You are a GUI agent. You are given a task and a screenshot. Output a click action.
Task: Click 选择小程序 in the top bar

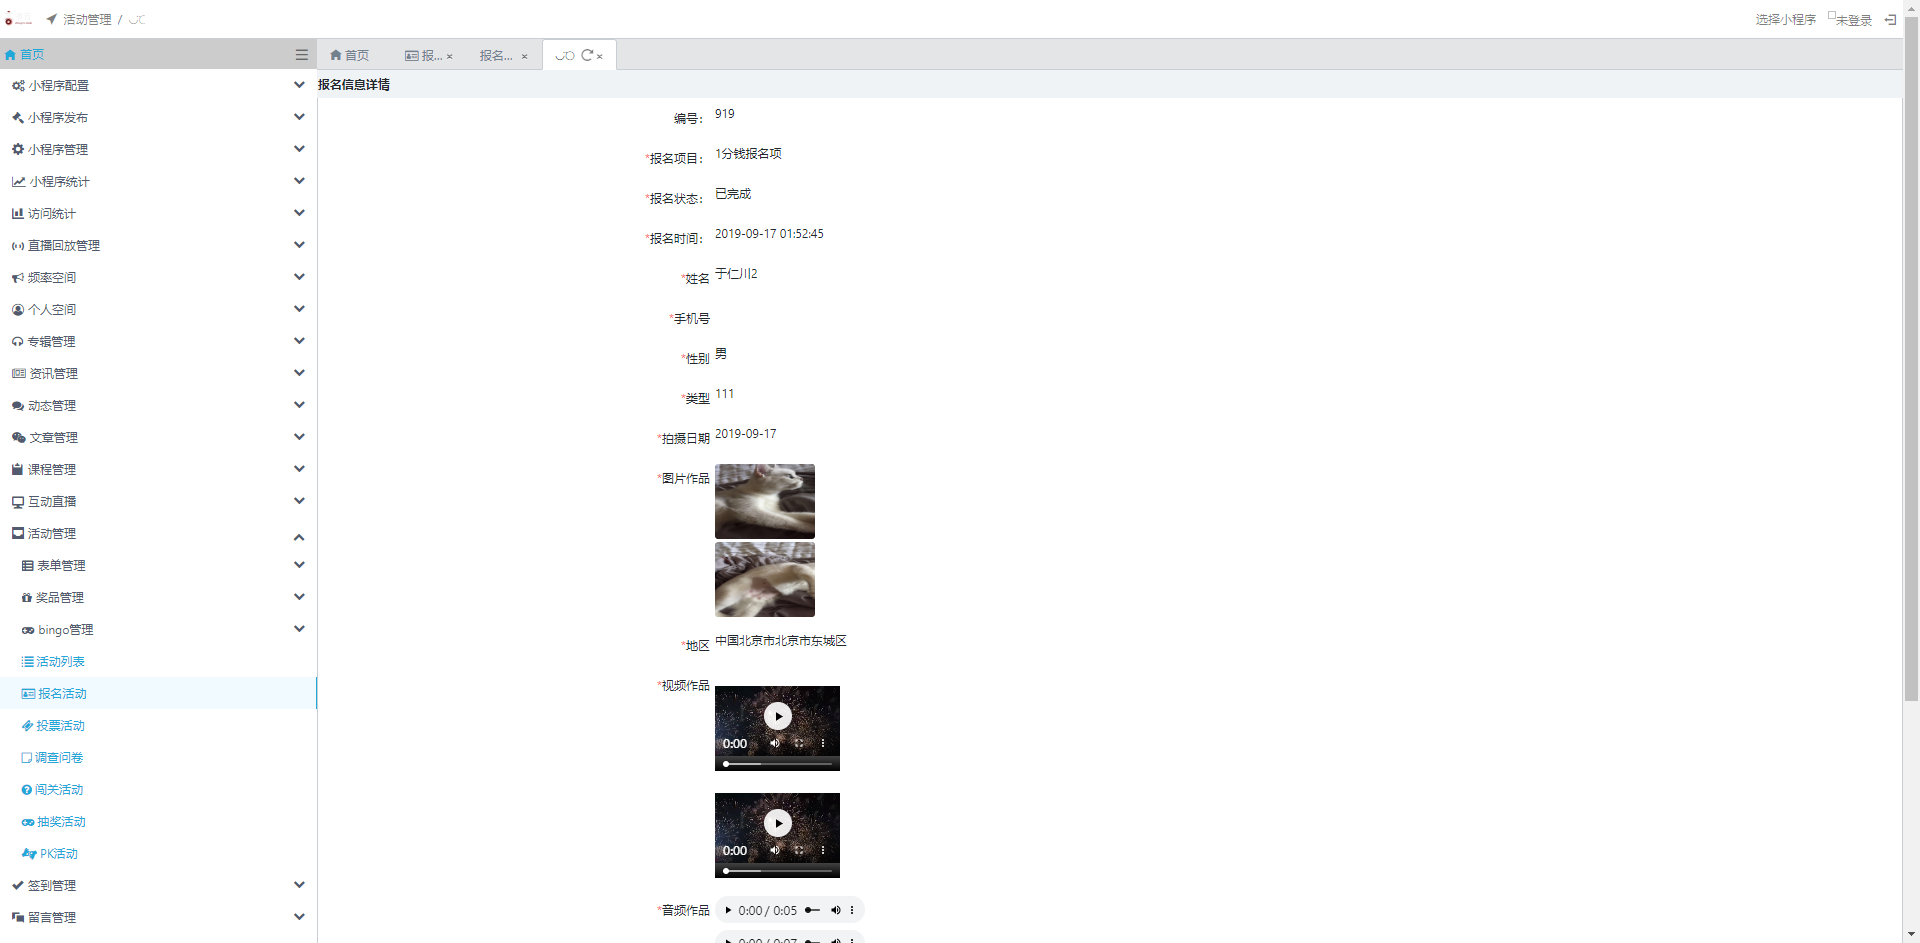point(1785,20)
